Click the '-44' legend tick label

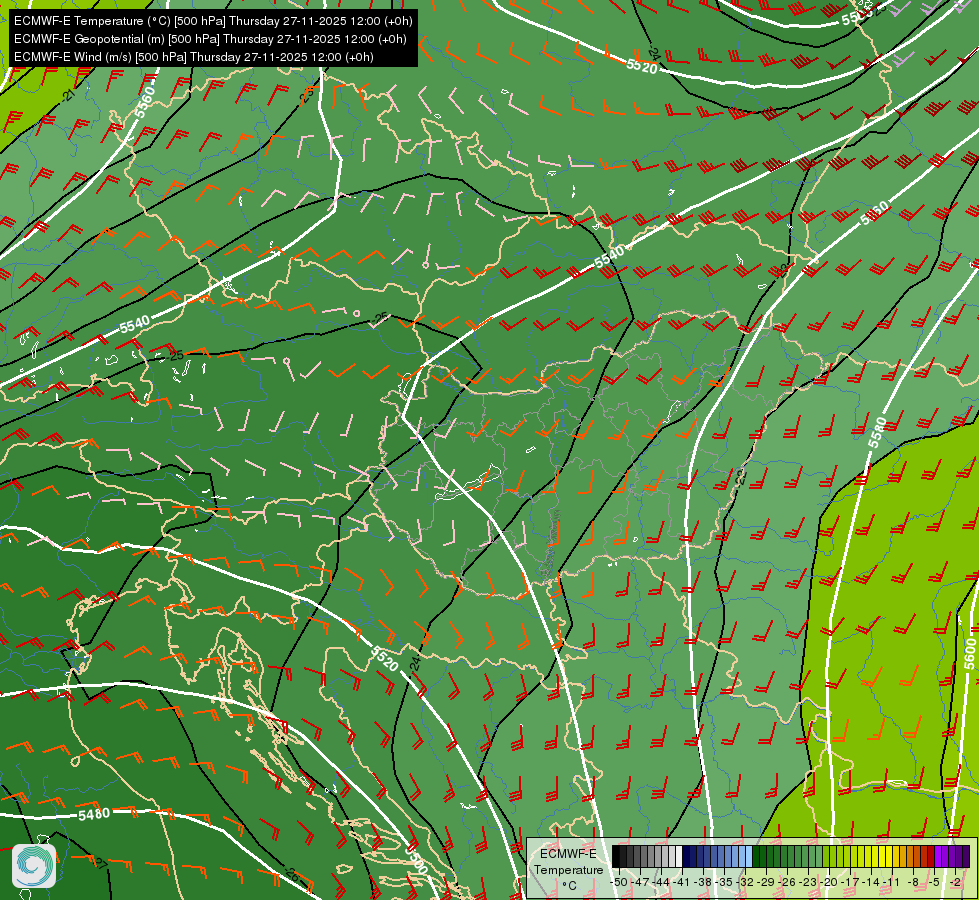click(661, 883)
